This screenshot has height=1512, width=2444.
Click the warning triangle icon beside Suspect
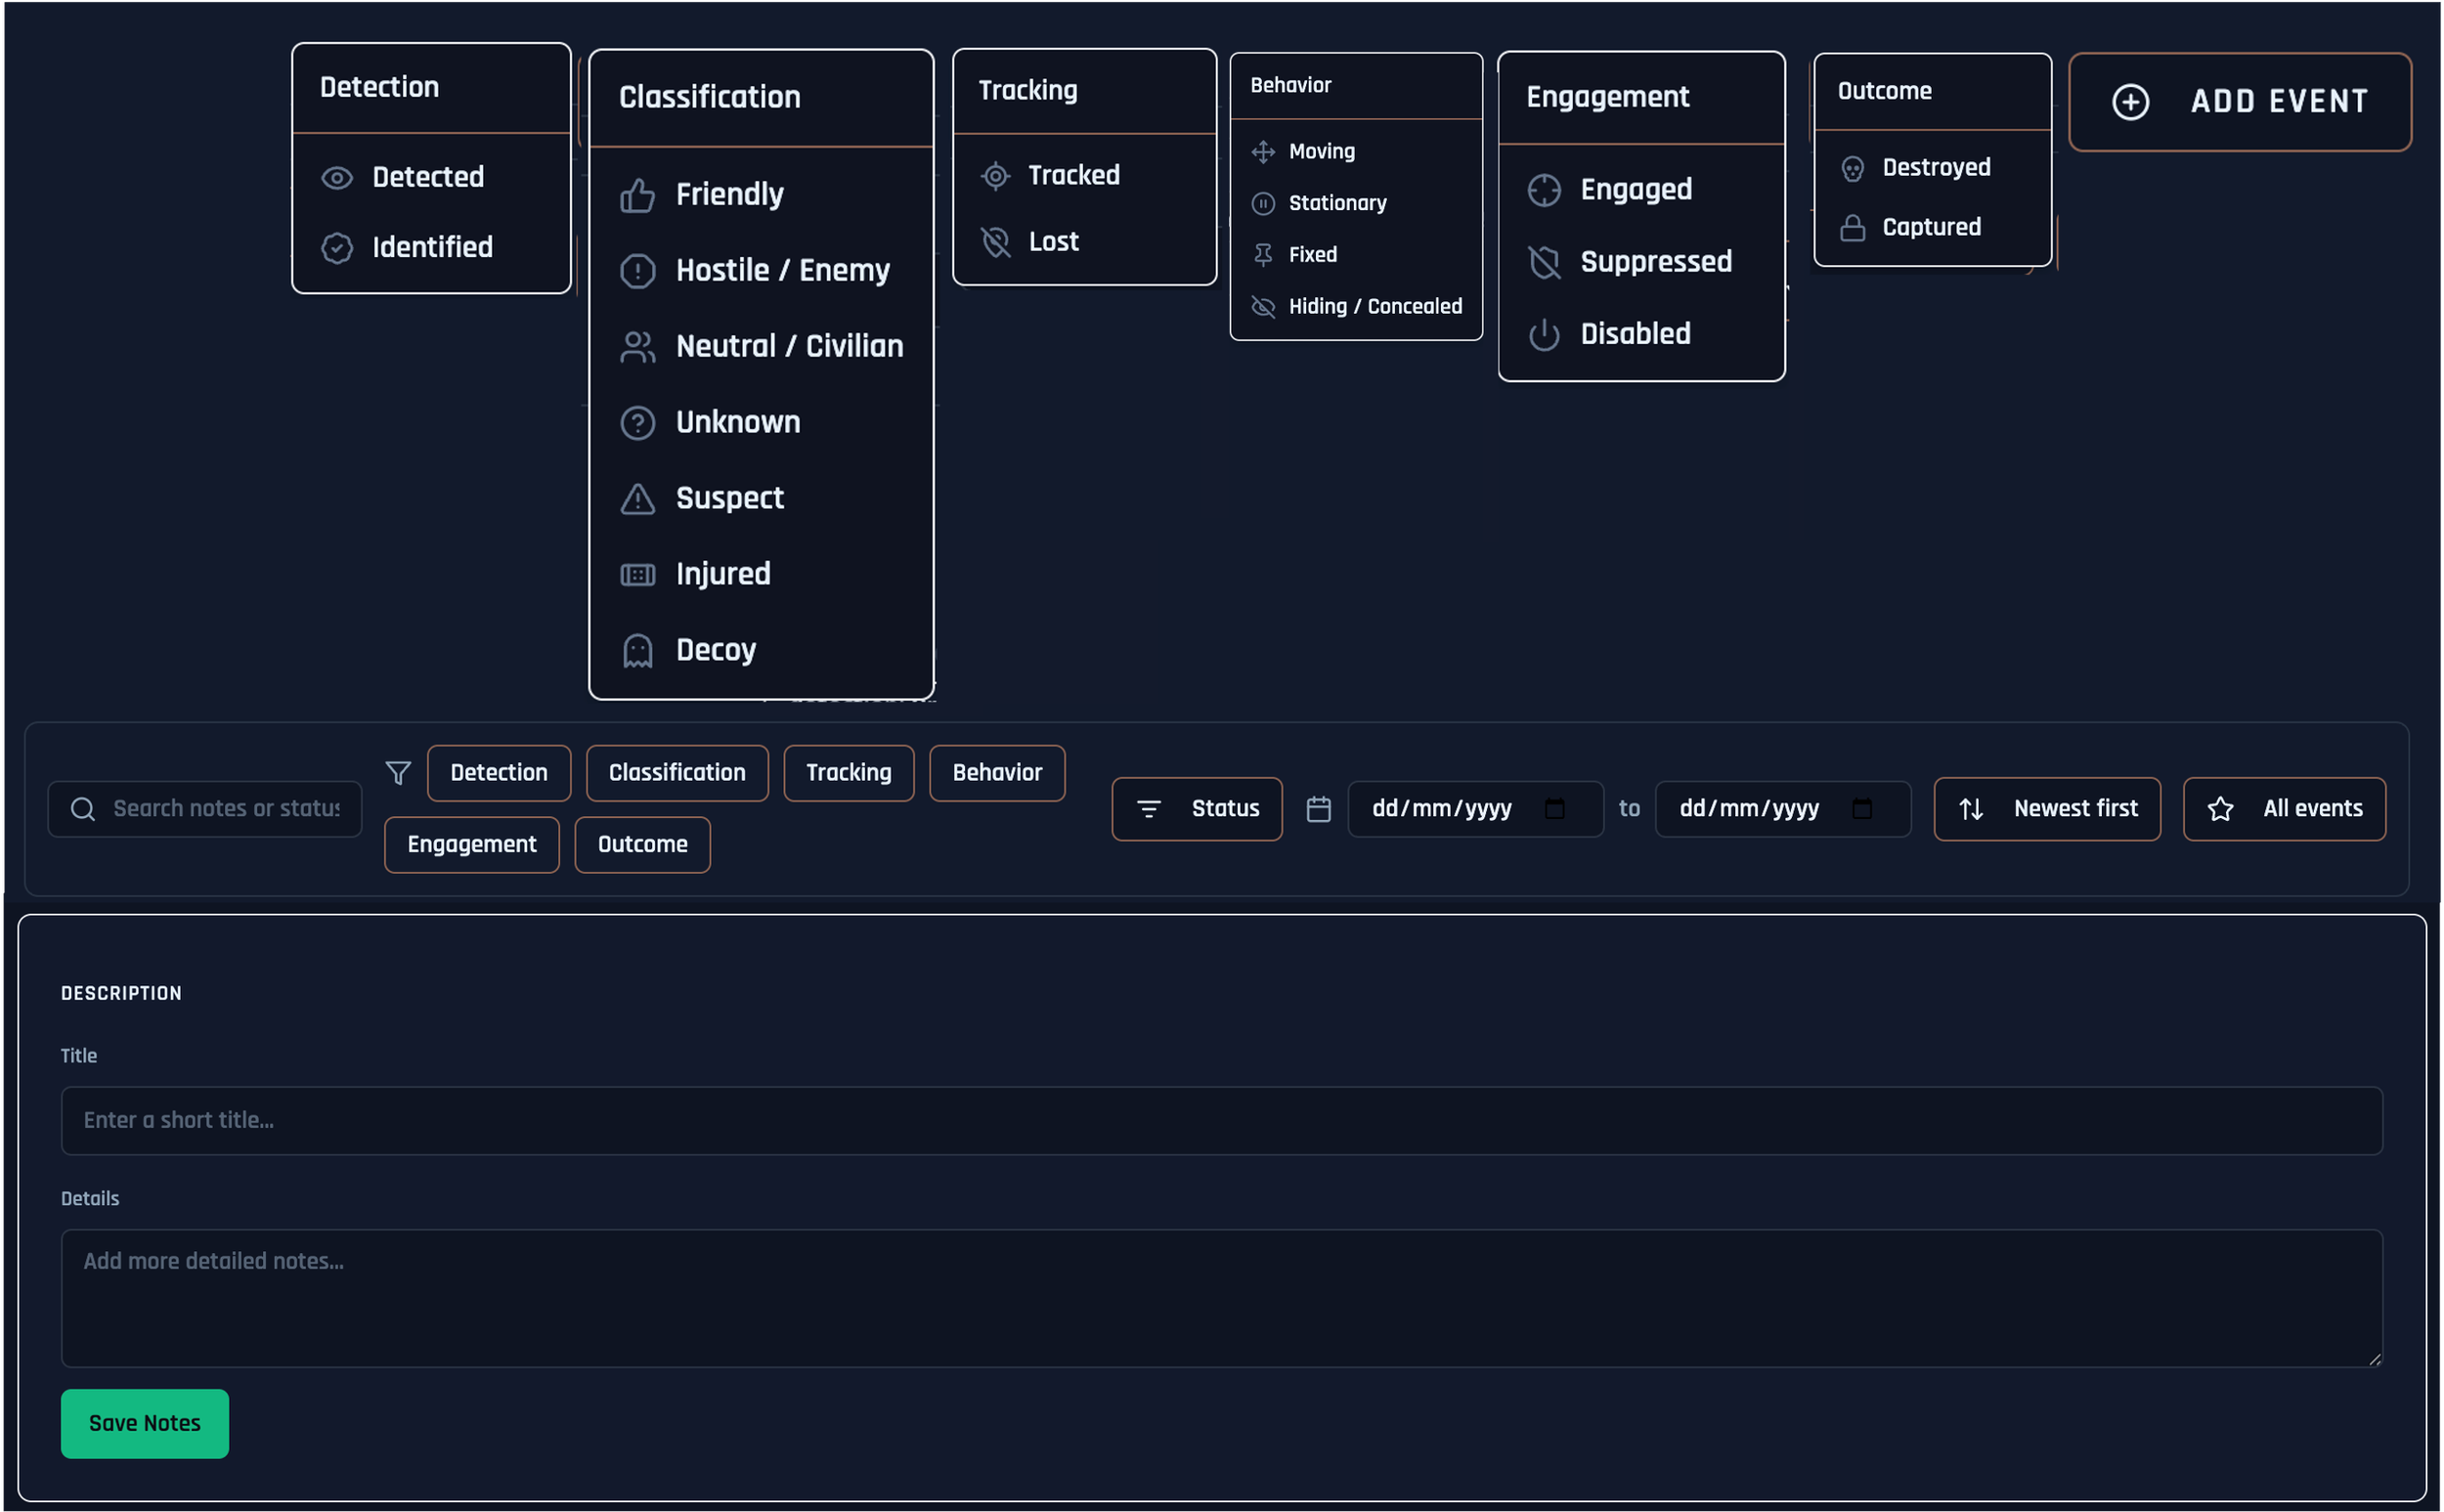tap(637, 499)
